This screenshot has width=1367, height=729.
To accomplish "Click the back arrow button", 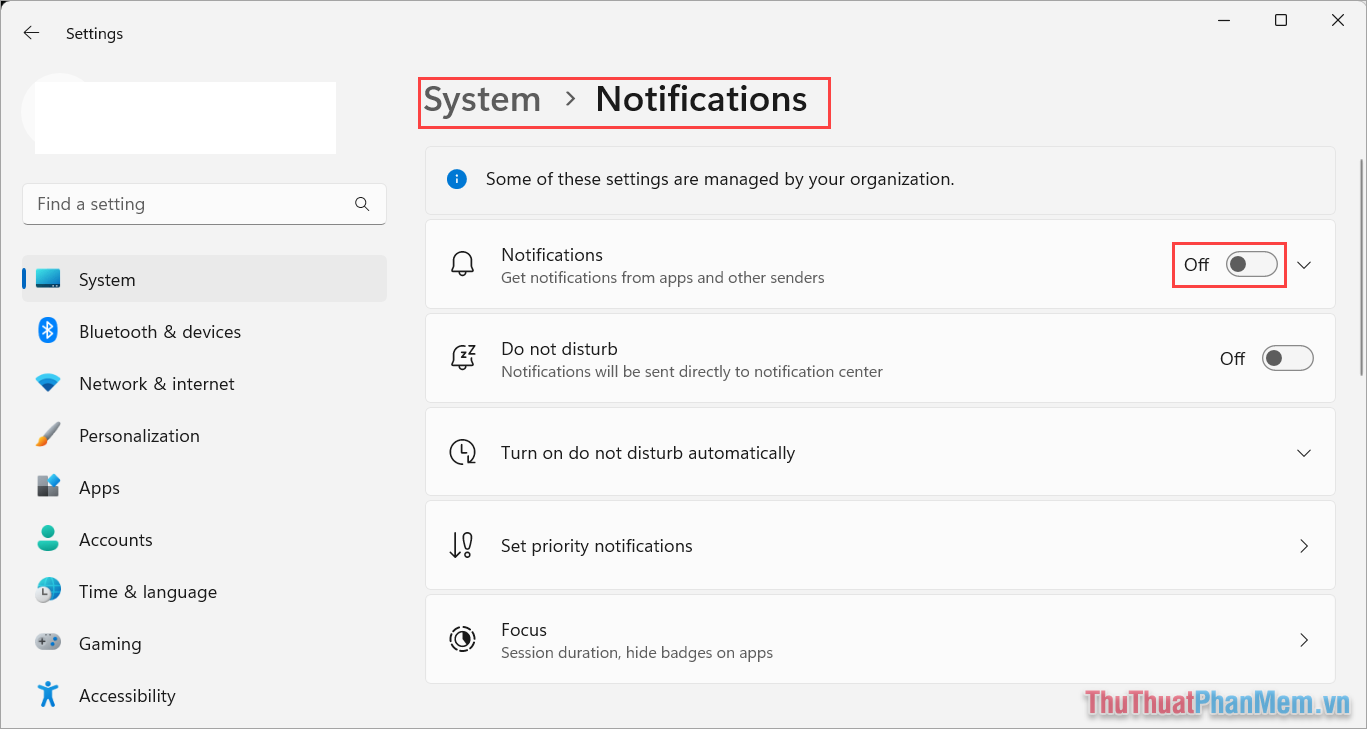I will point(31,32).
